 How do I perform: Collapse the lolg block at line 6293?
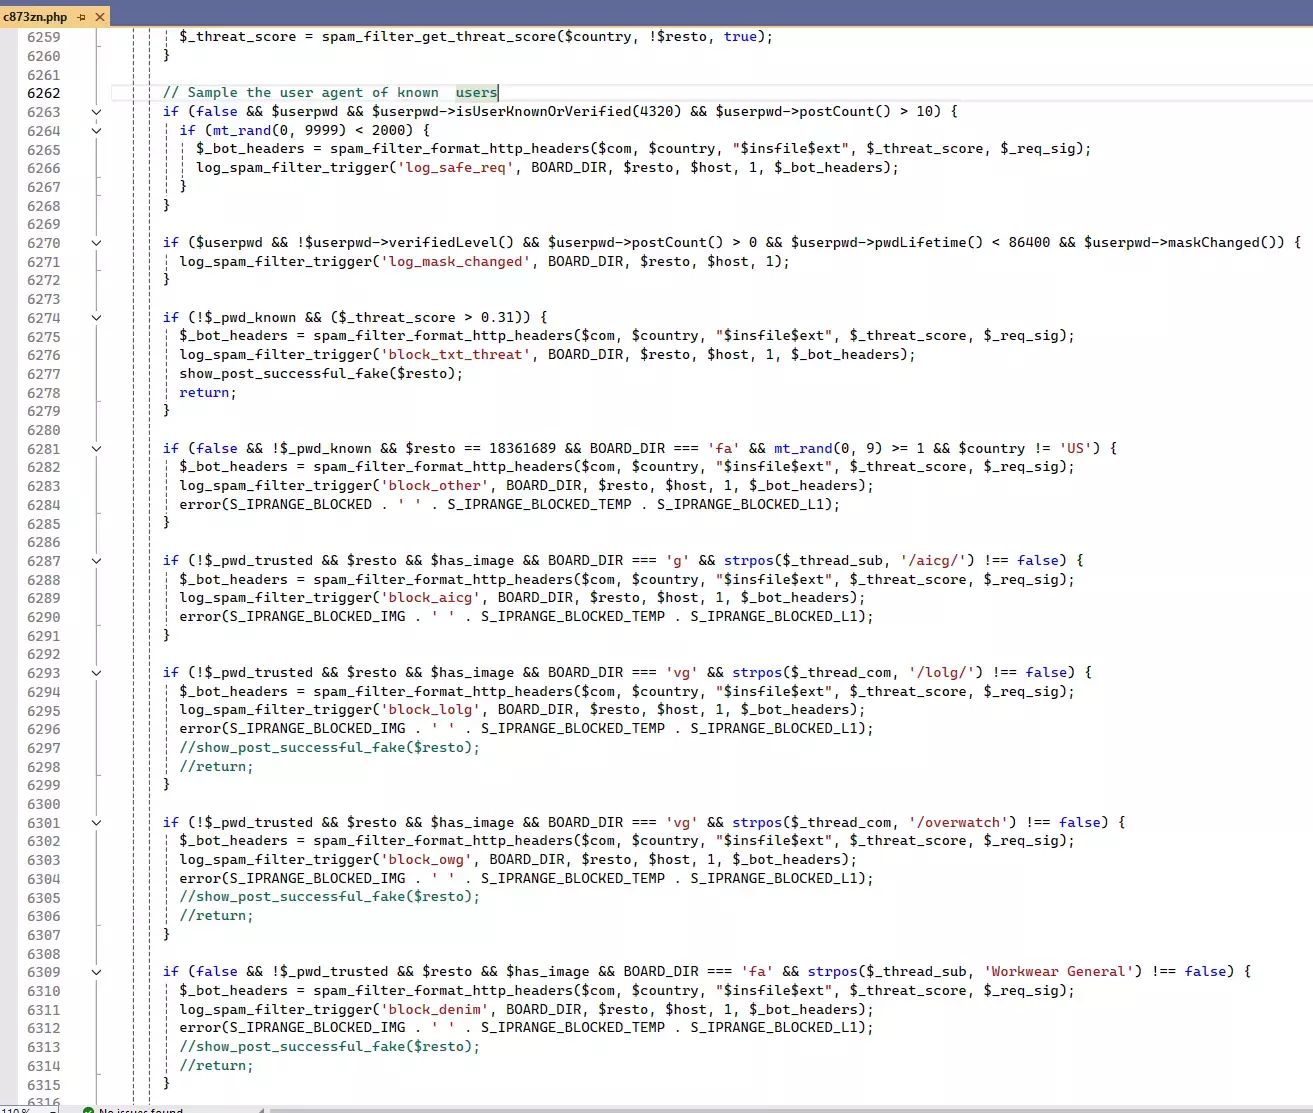(x=96, y=673)
